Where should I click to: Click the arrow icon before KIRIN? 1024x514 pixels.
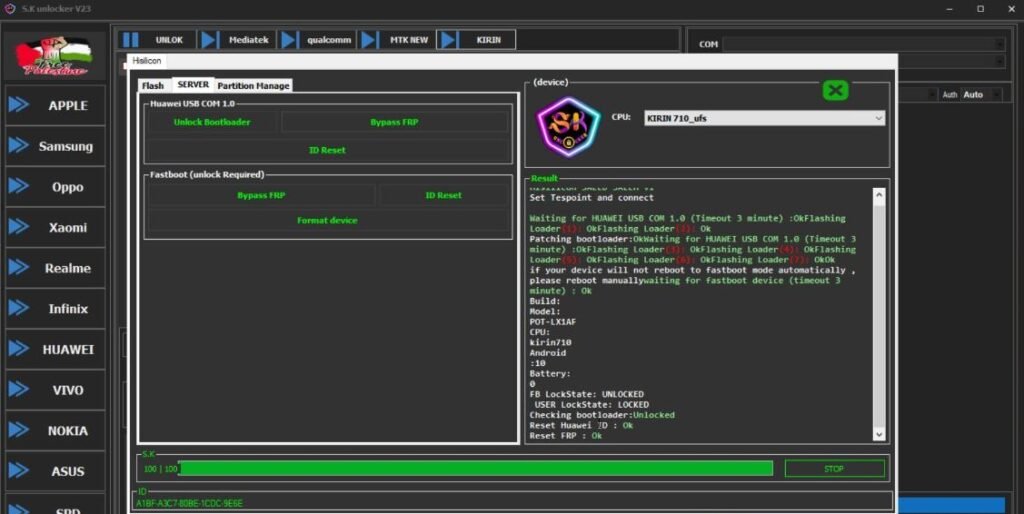pos(448,40)
